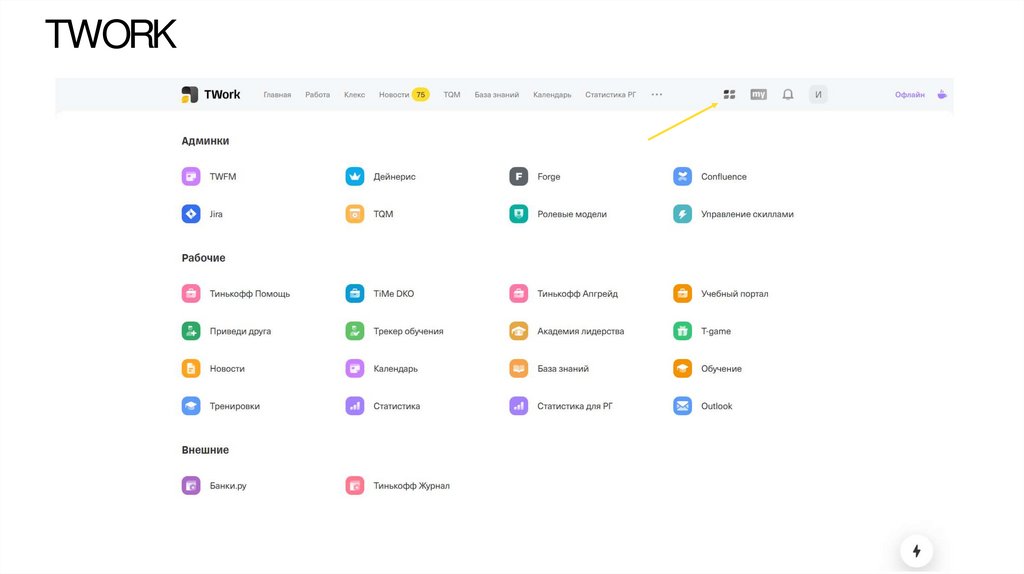Open the Статистика chart icon

(x=355, y=406)
